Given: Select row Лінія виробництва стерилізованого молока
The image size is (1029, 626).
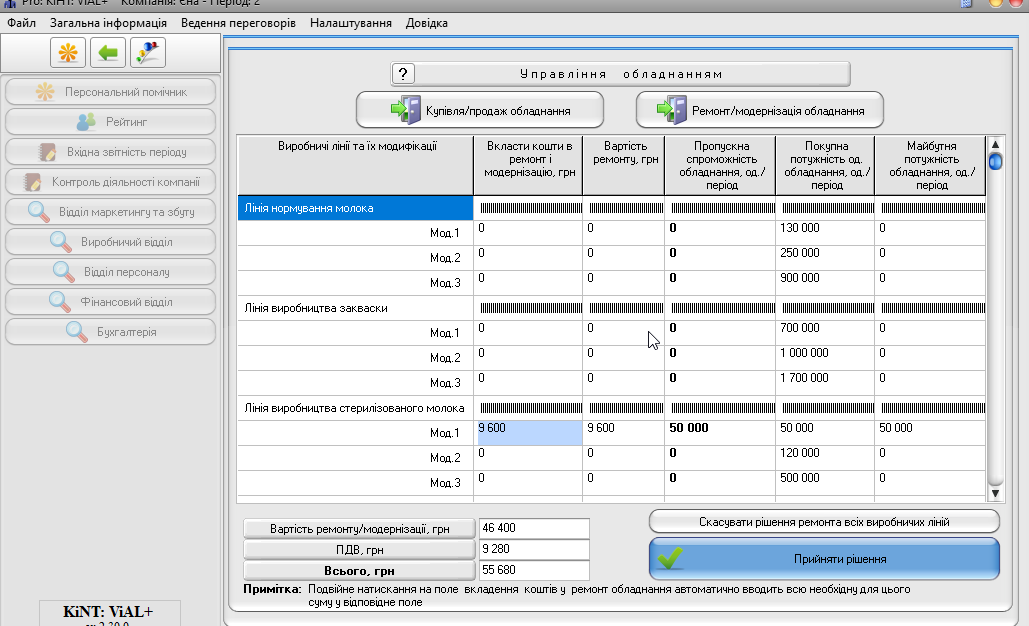Looking at the screenshot, I should click(x=355, y=408).
